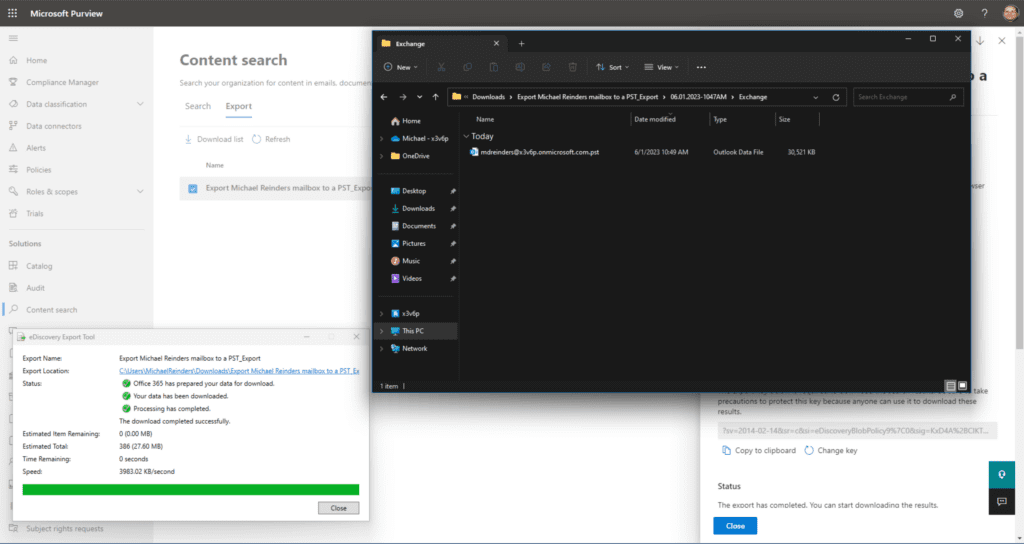Click Close in eDiscovery Export Tool
Viewport: 1024px width, 544px height.
point(338,508)
